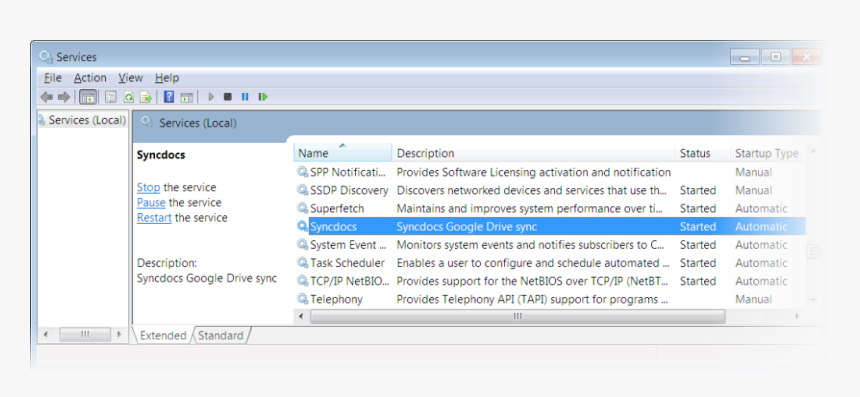860x397 pixels.
Task: Click the Start Service play icon
Action: [211, 97]
